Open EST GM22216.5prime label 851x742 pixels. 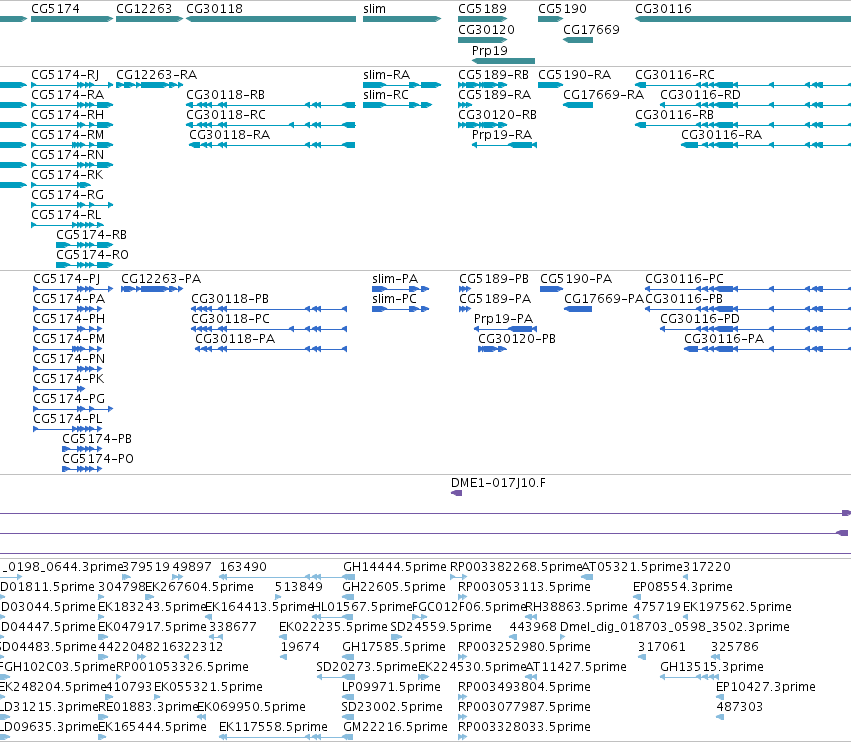point(394,726)
